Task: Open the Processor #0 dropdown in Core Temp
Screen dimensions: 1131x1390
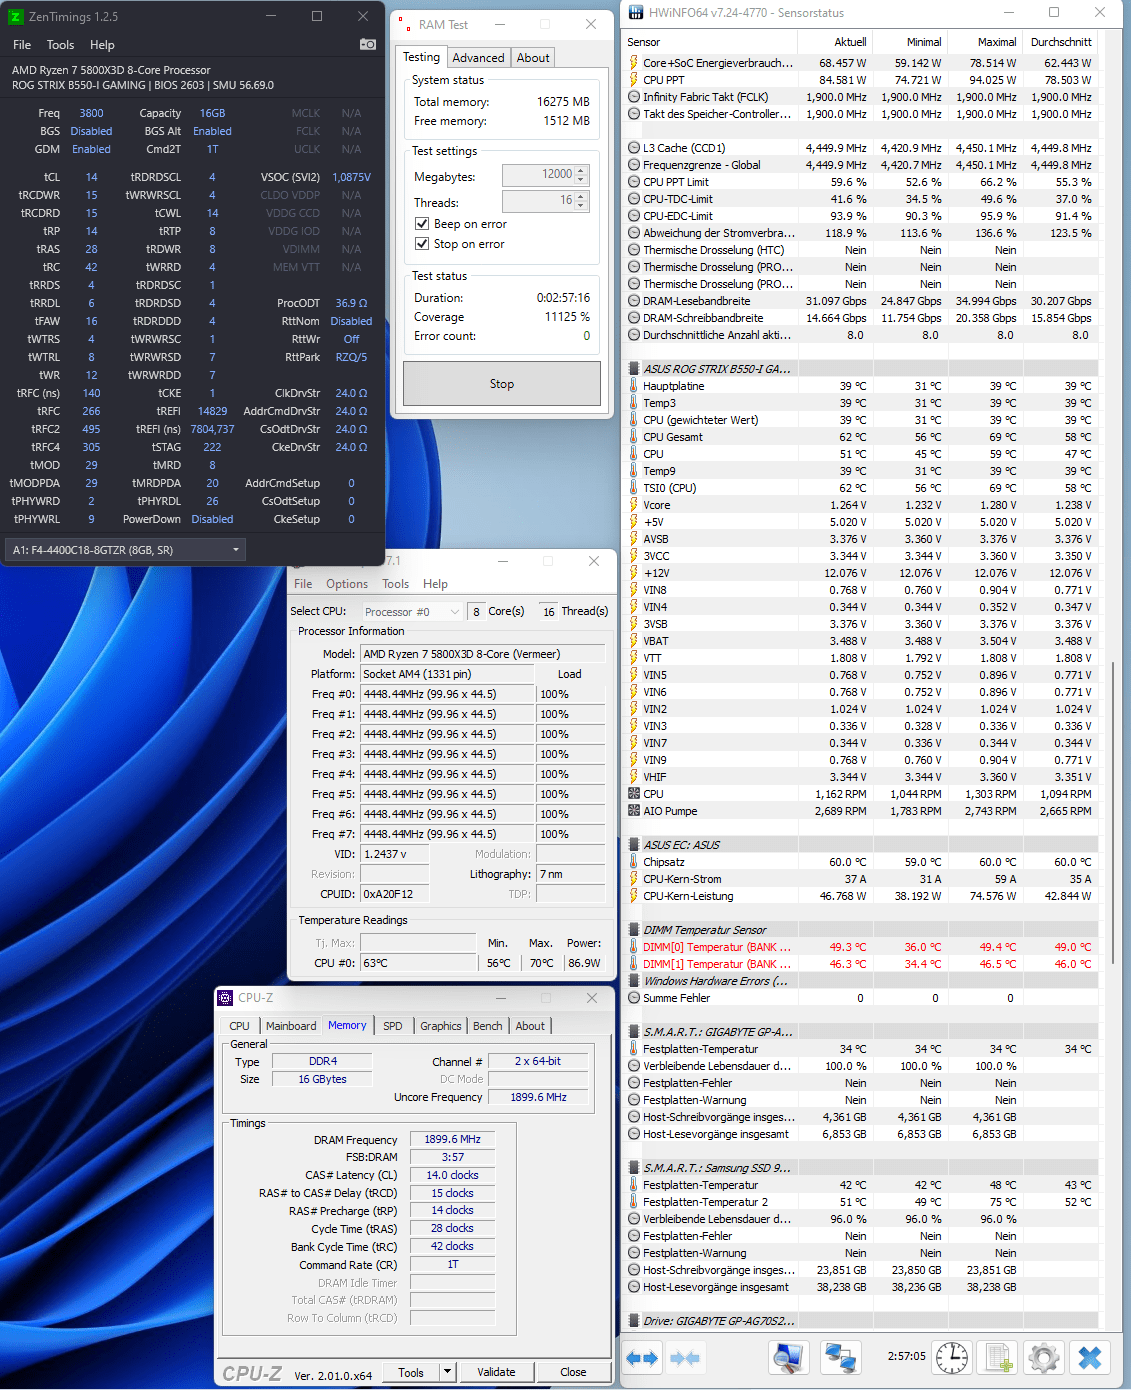Action: [412, 611]
